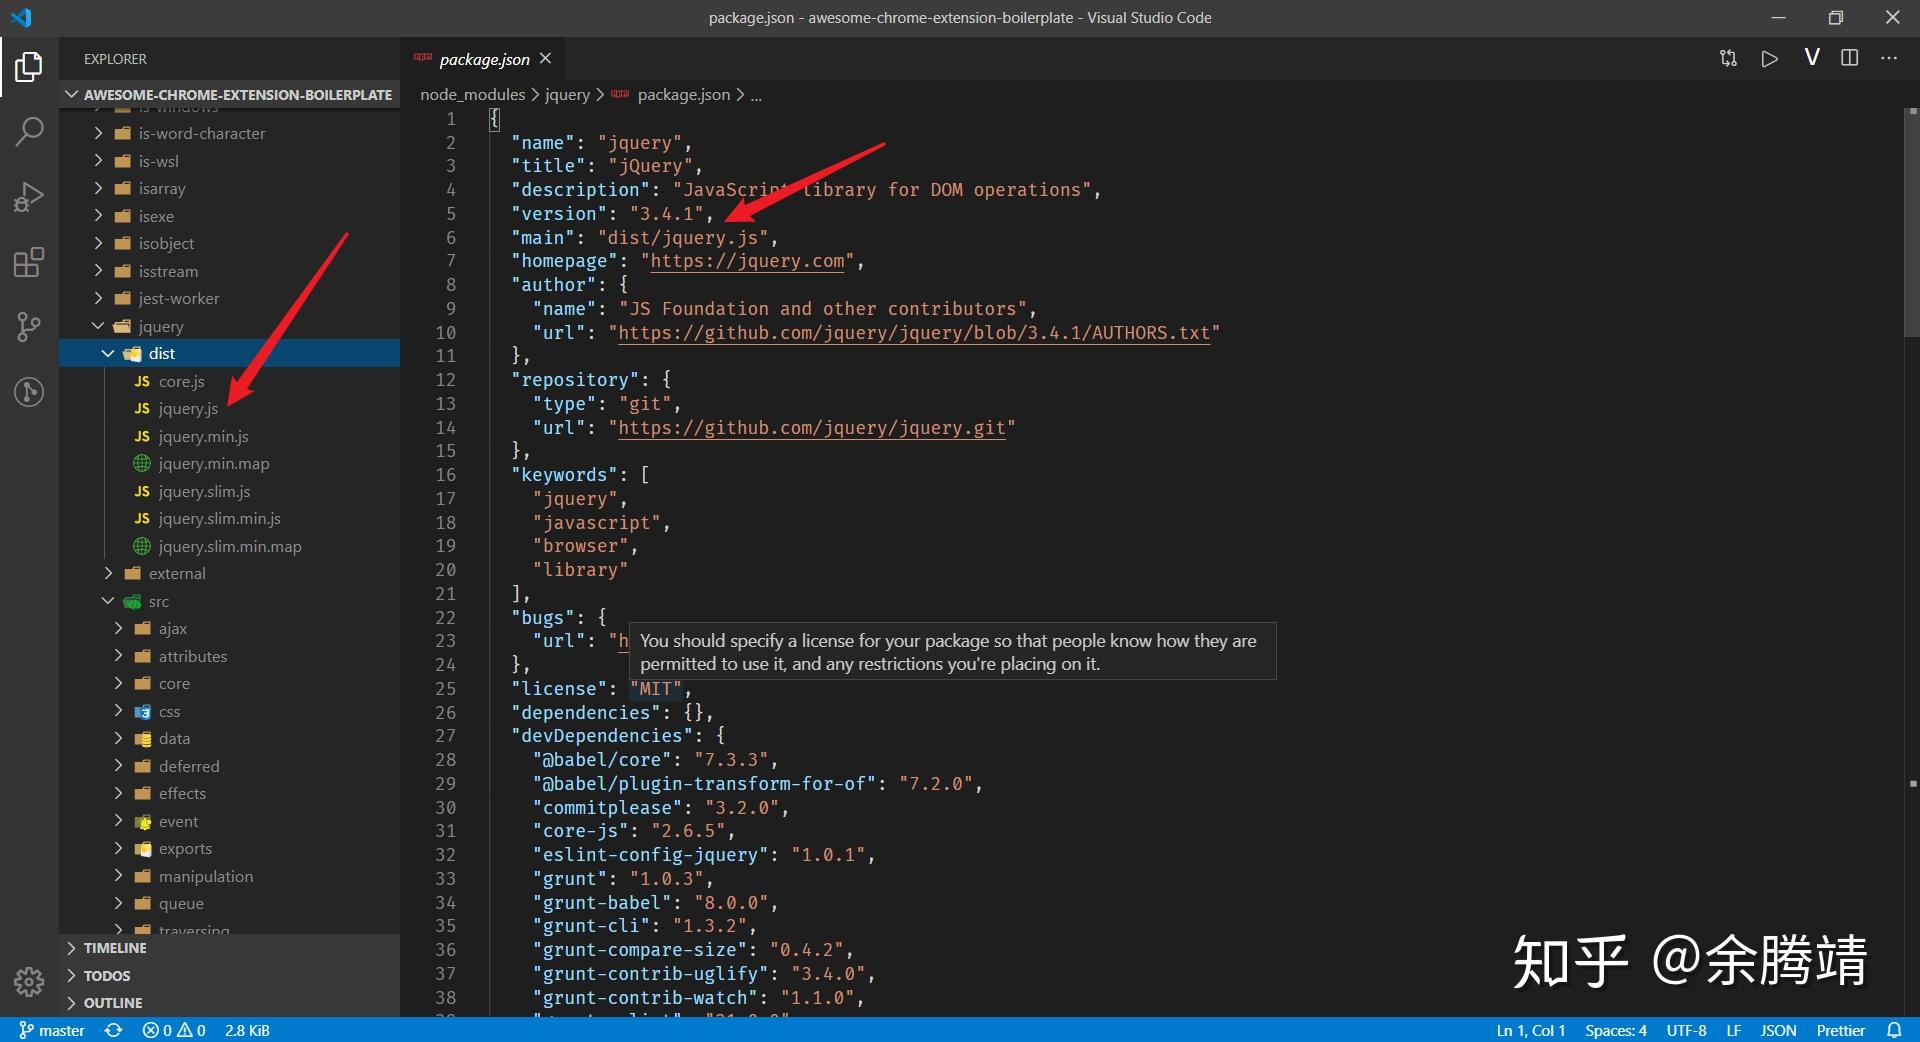Collapse the AWESOME-CHROME-EXTENSION-BOILERPLATE section
Image resolution: width=1920 pixels, height=1042 pixels.
(229, 95)
